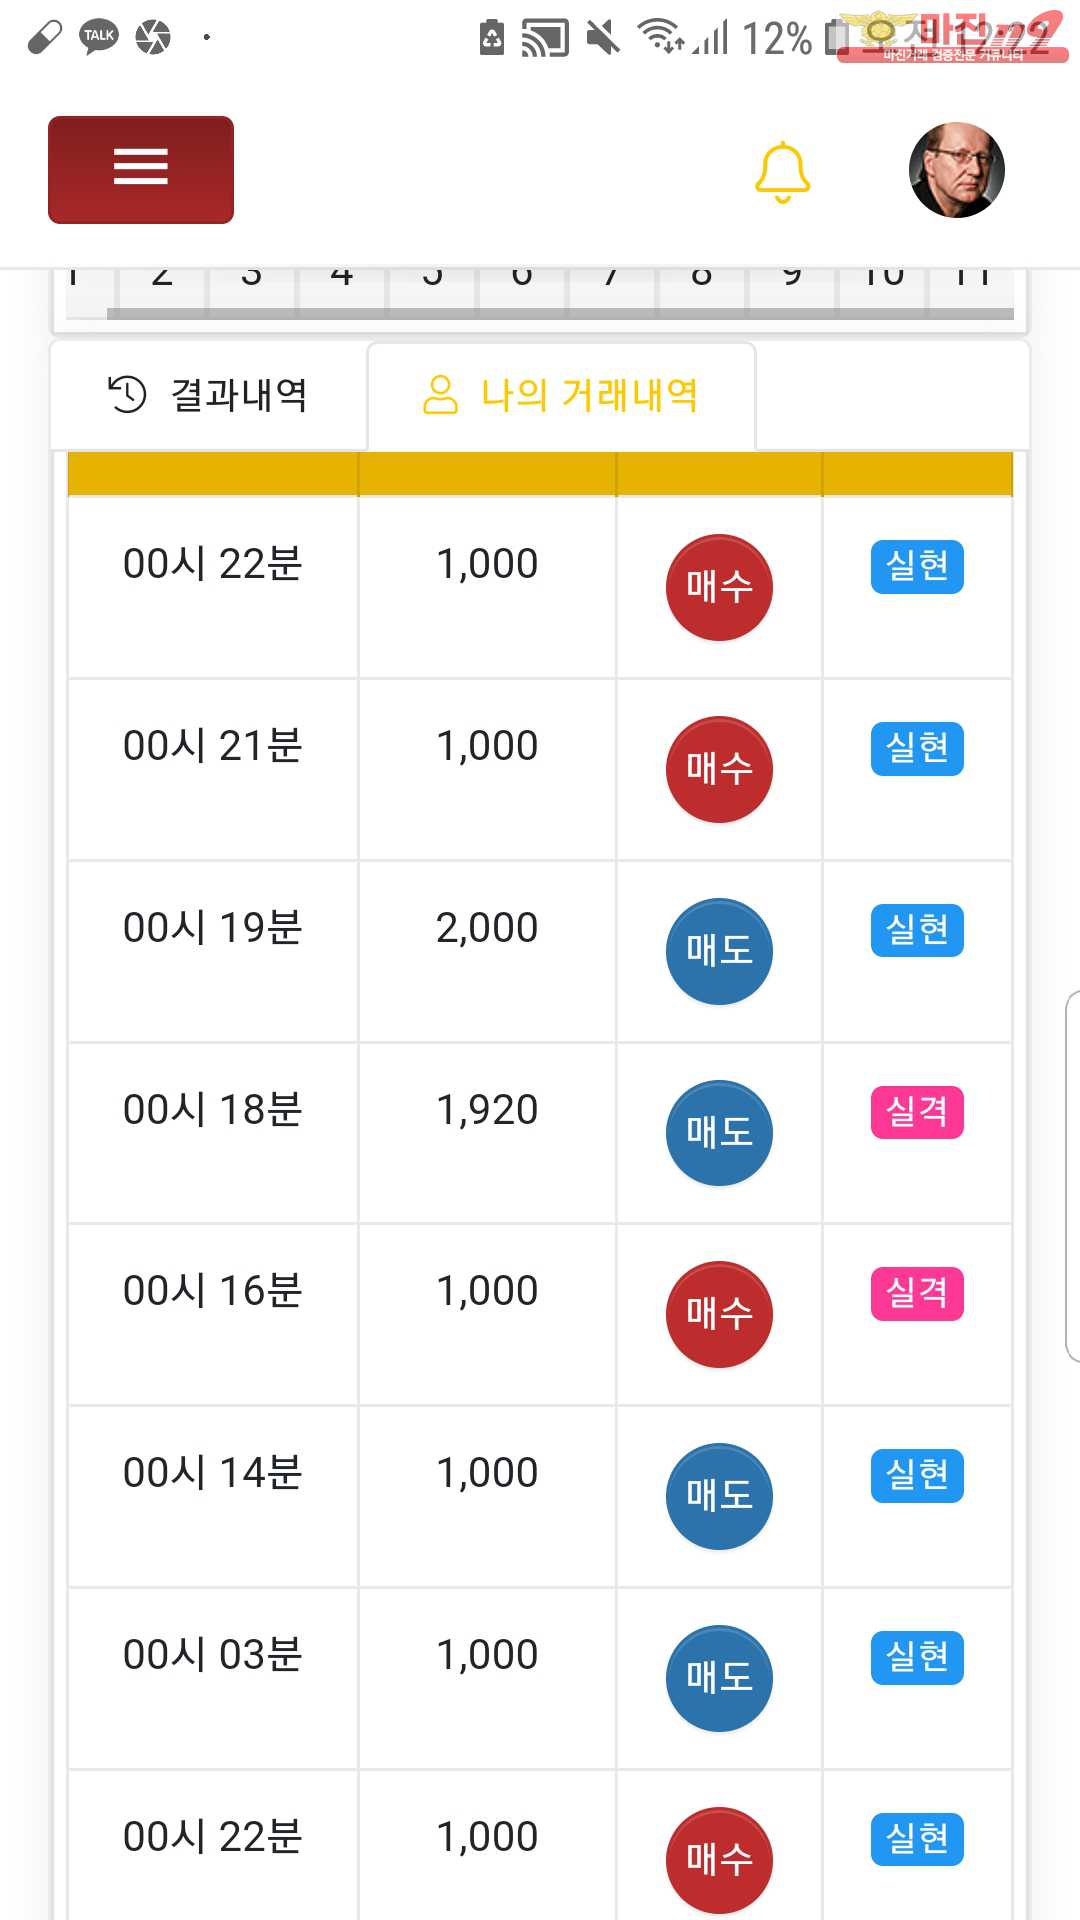This screenshot has width=1080, height=1920.
Task: Select the 나의 거래내역 tab
Action: coord(561,395)
